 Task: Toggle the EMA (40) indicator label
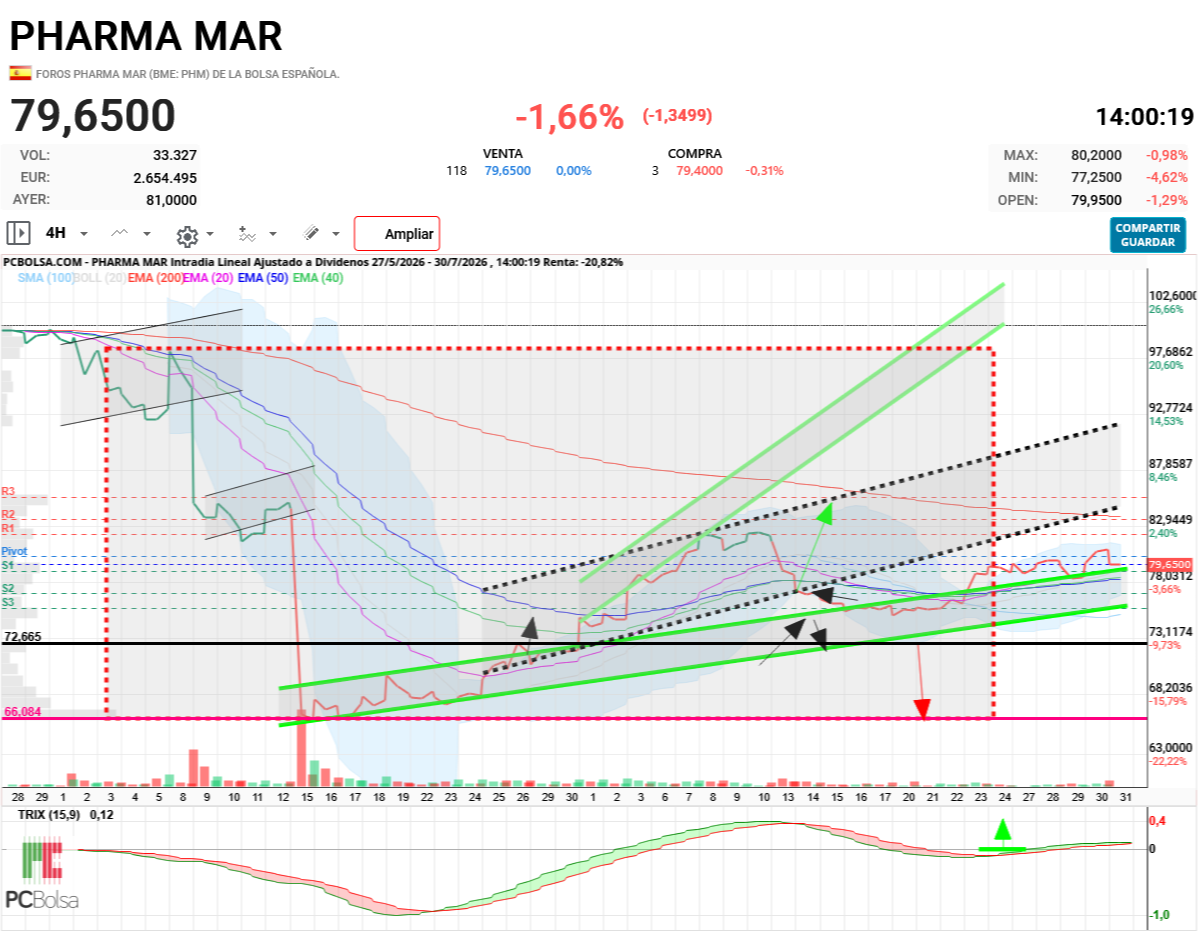point(318,278)
